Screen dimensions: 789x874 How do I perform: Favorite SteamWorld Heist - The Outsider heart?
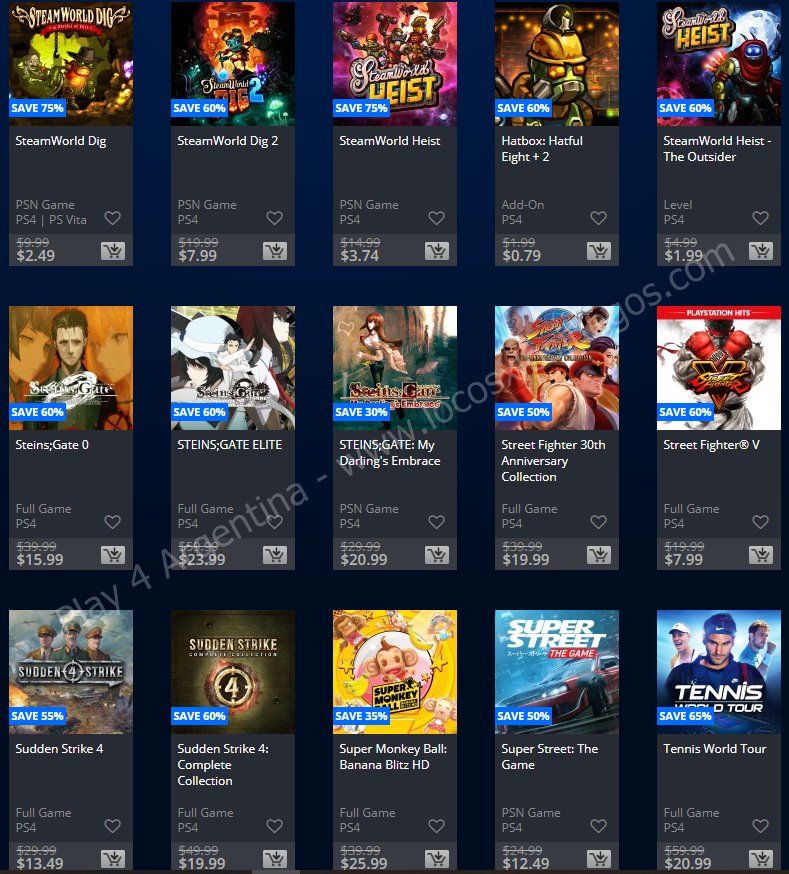[761, 218]
